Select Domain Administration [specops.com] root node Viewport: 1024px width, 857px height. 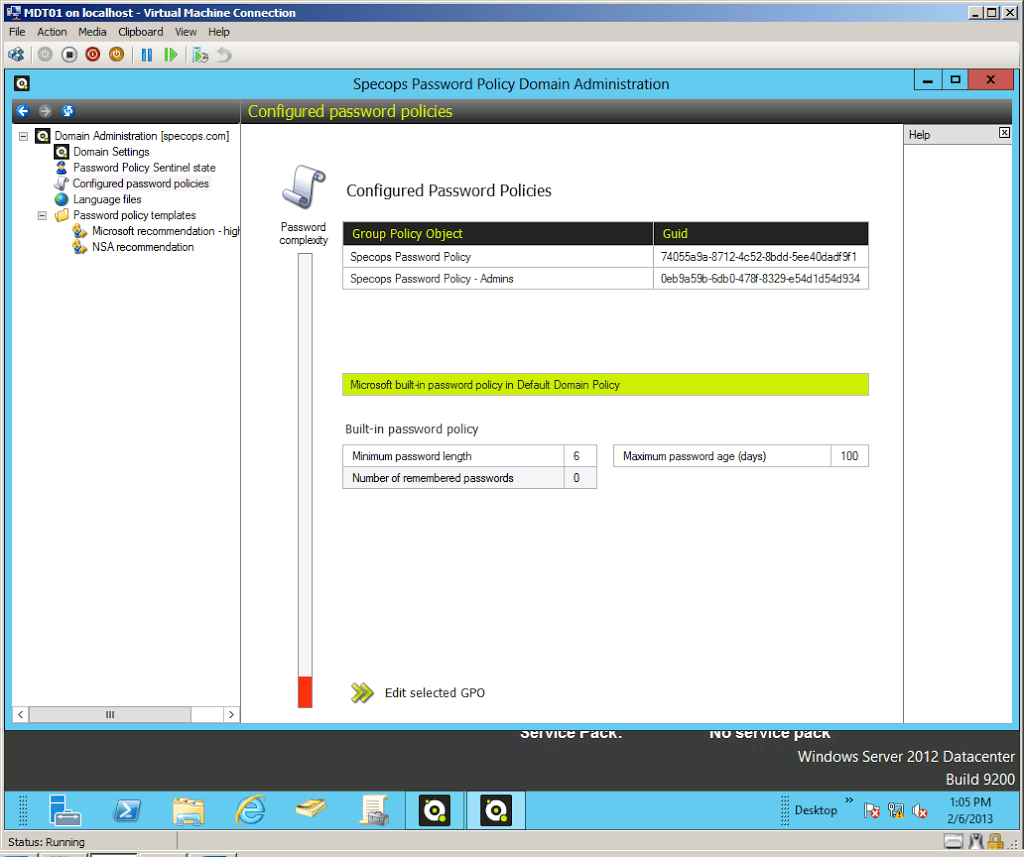click(142, 136)
